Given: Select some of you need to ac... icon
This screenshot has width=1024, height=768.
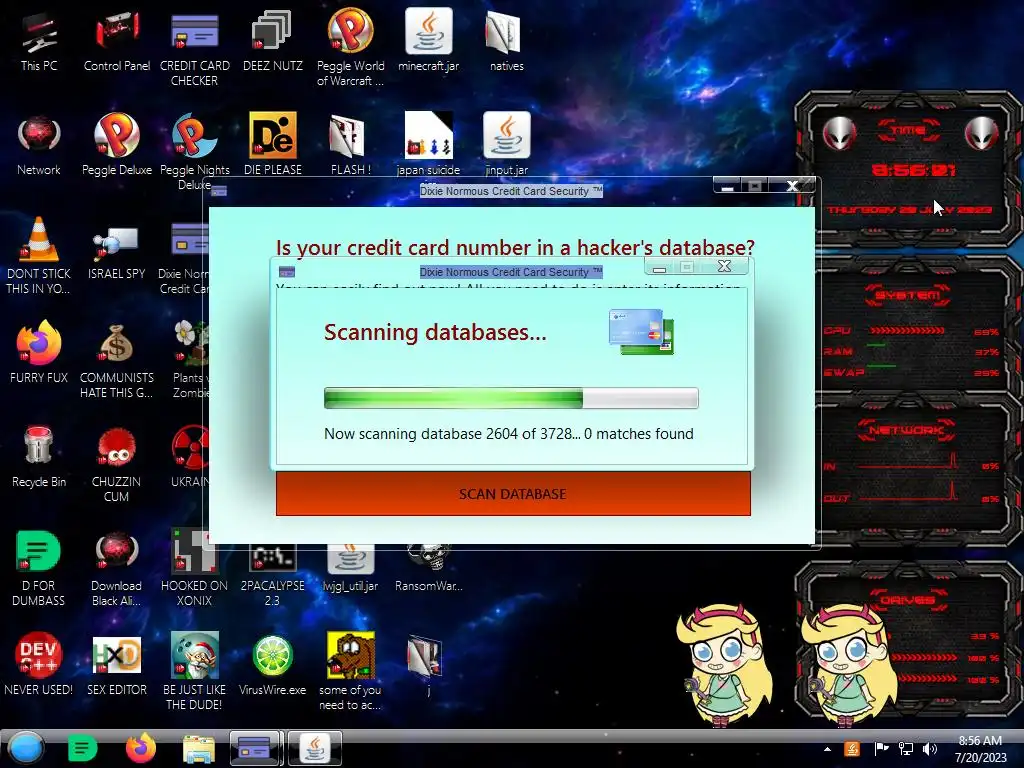Looking at the screenshot, I should pos(351,671).
